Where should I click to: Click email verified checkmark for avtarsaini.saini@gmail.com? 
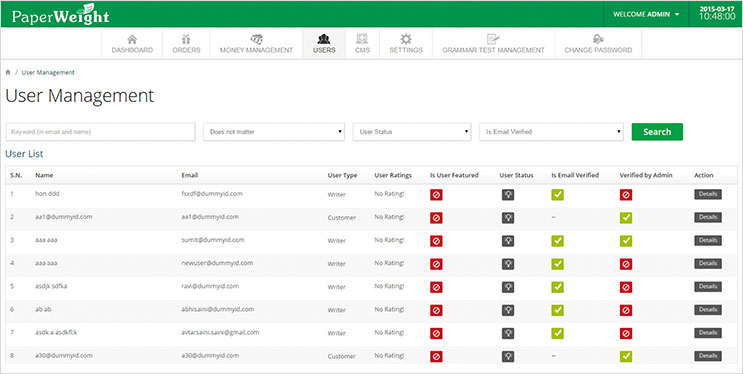(x=558, y=333)
